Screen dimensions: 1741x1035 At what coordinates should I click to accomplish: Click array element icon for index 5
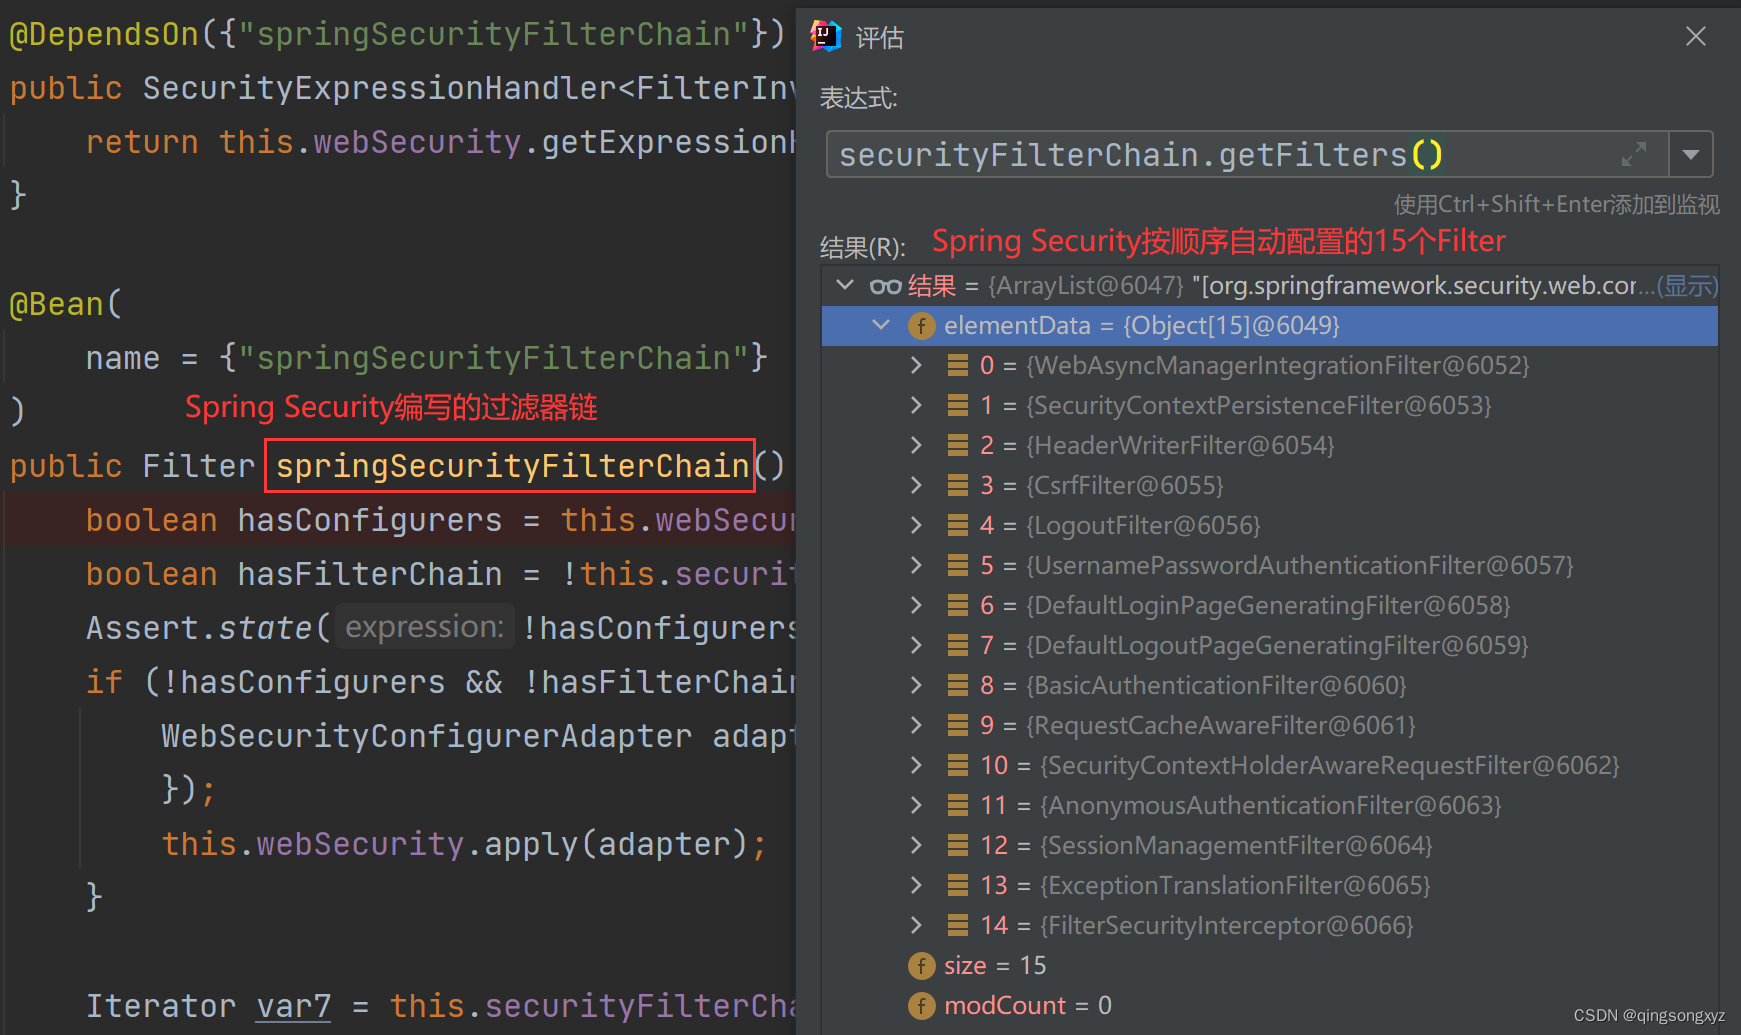click(x=958, y=565)
